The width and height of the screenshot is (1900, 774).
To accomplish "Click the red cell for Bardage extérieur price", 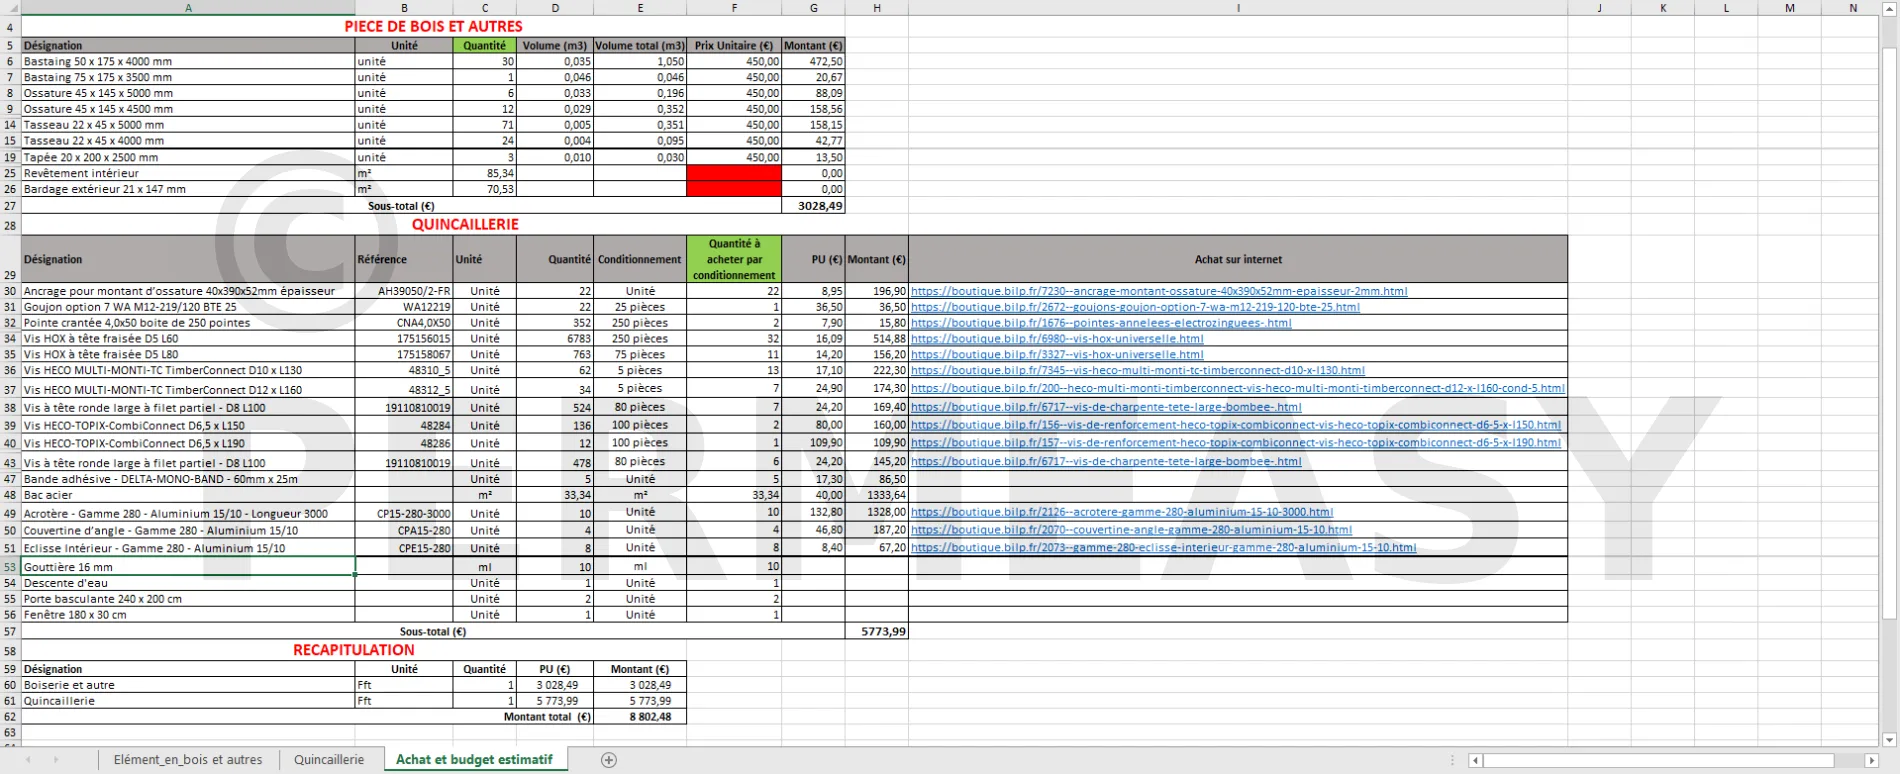I will coord(734,189).
